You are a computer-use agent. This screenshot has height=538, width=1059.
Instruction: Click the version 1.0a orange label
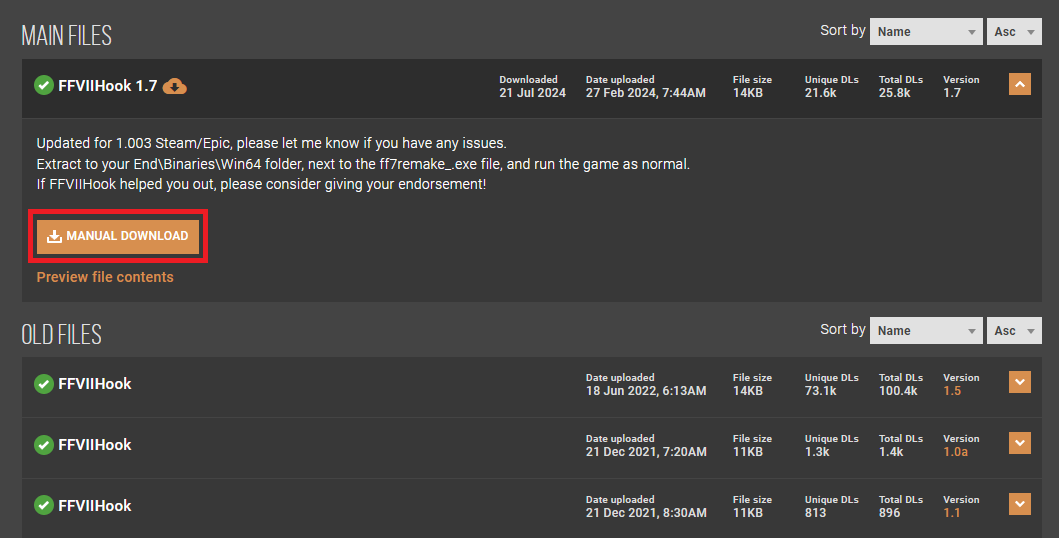pos(956,452)
